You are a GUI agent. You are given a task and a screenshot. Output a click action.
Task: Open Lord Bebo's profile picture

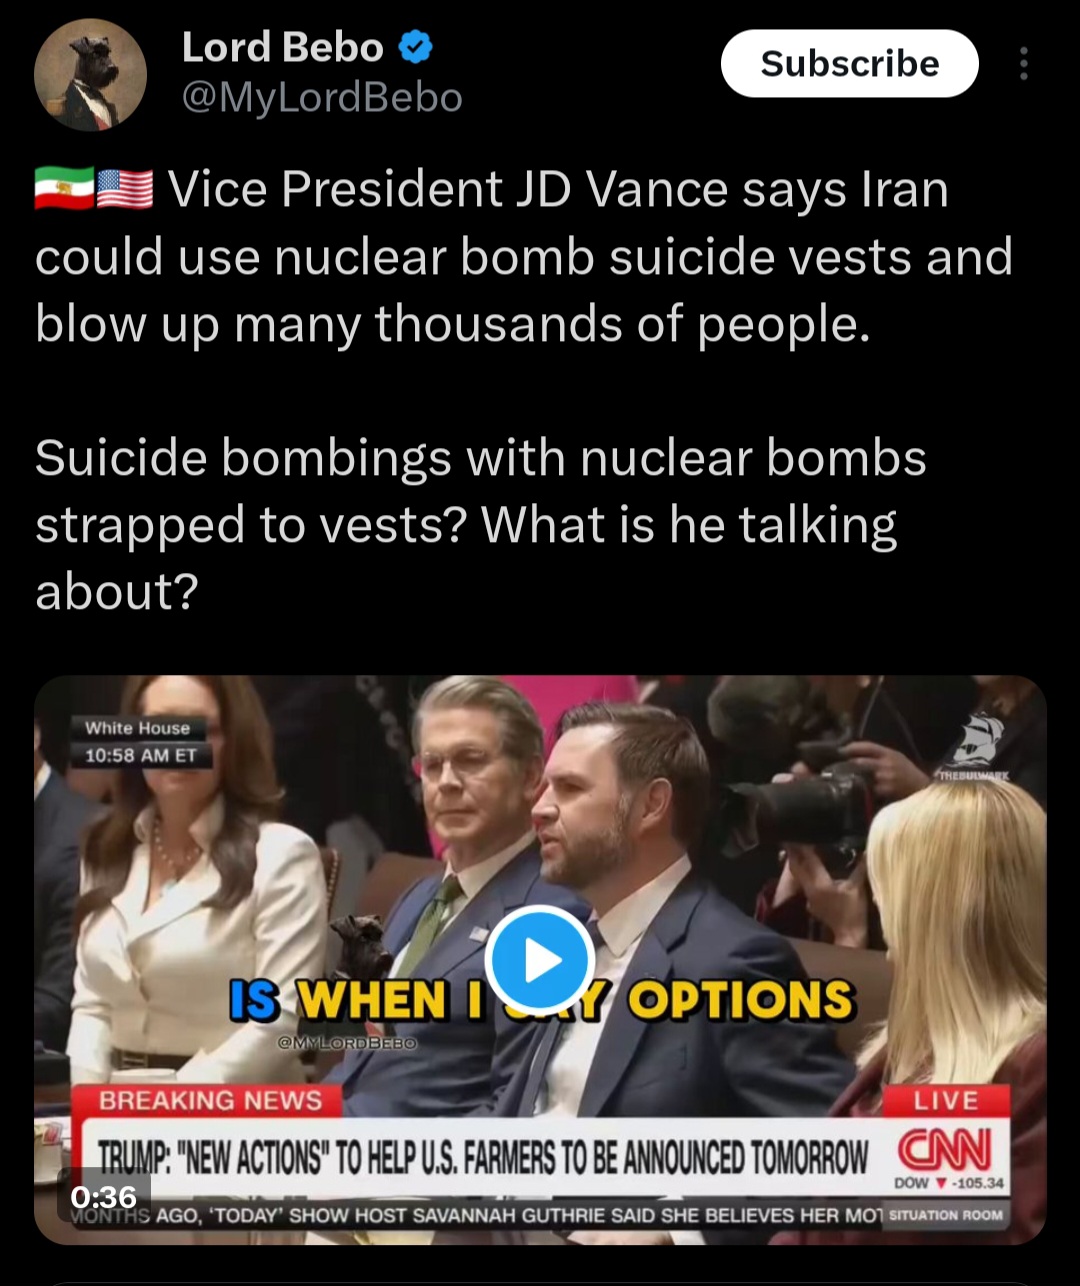pyautogui.click(x=90, y=76)
